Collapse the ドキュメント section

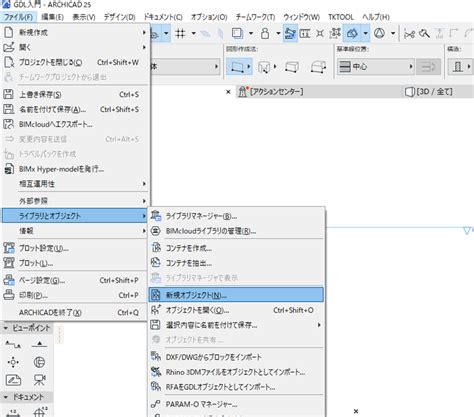6,397
